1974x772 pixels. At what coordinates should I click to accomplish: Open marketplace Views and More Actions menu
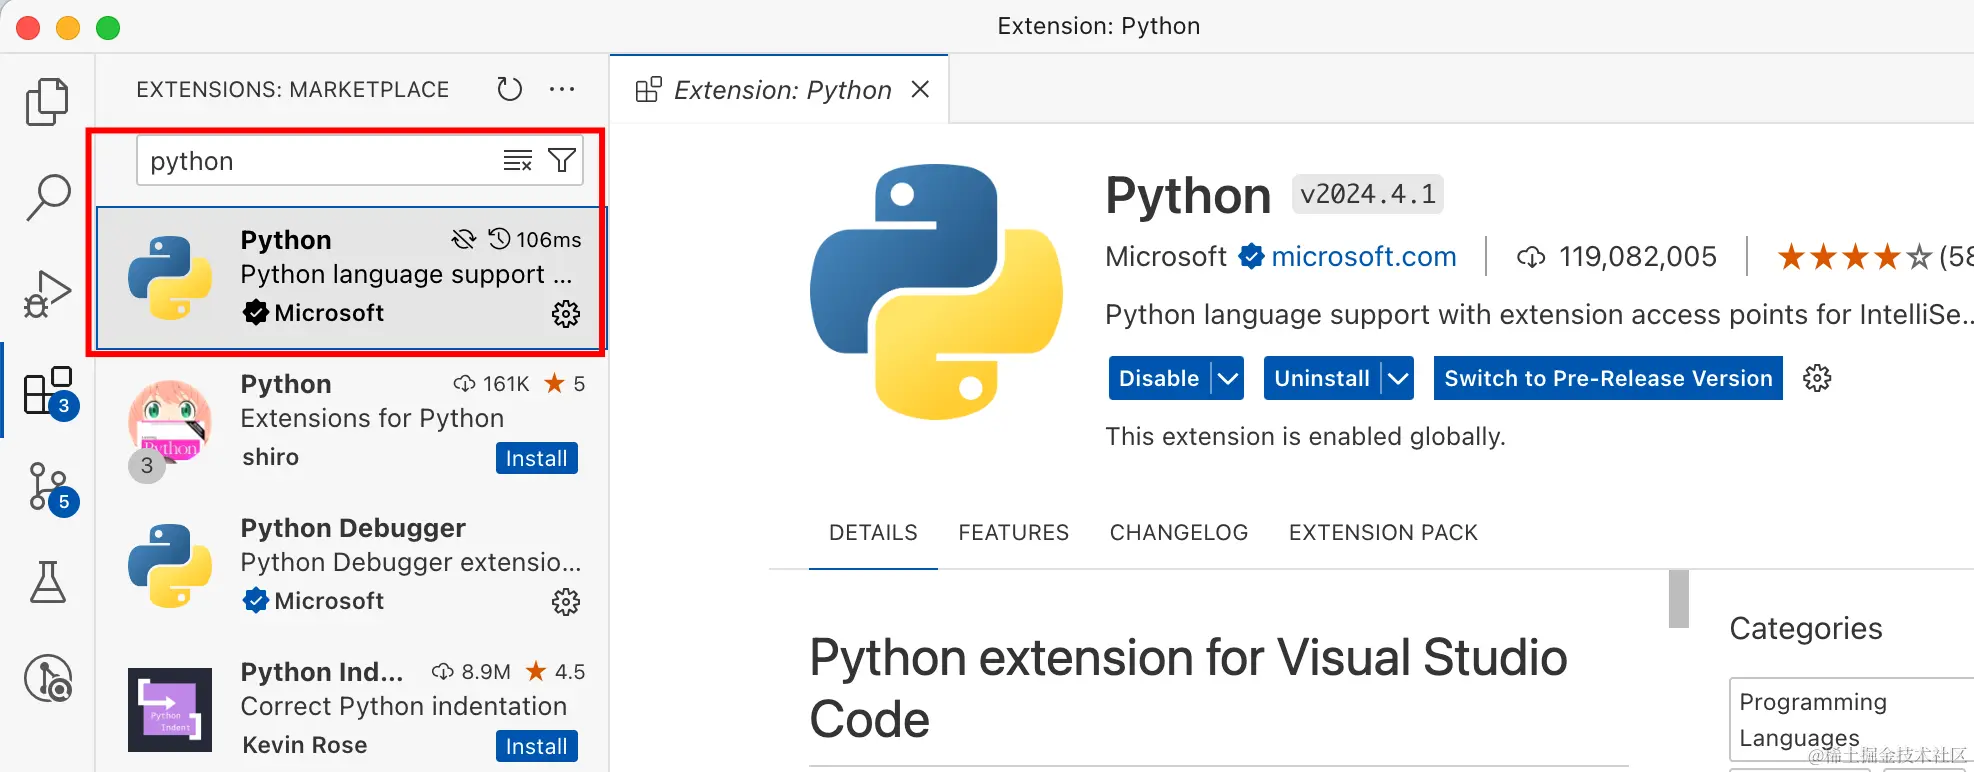pos(562,89)
